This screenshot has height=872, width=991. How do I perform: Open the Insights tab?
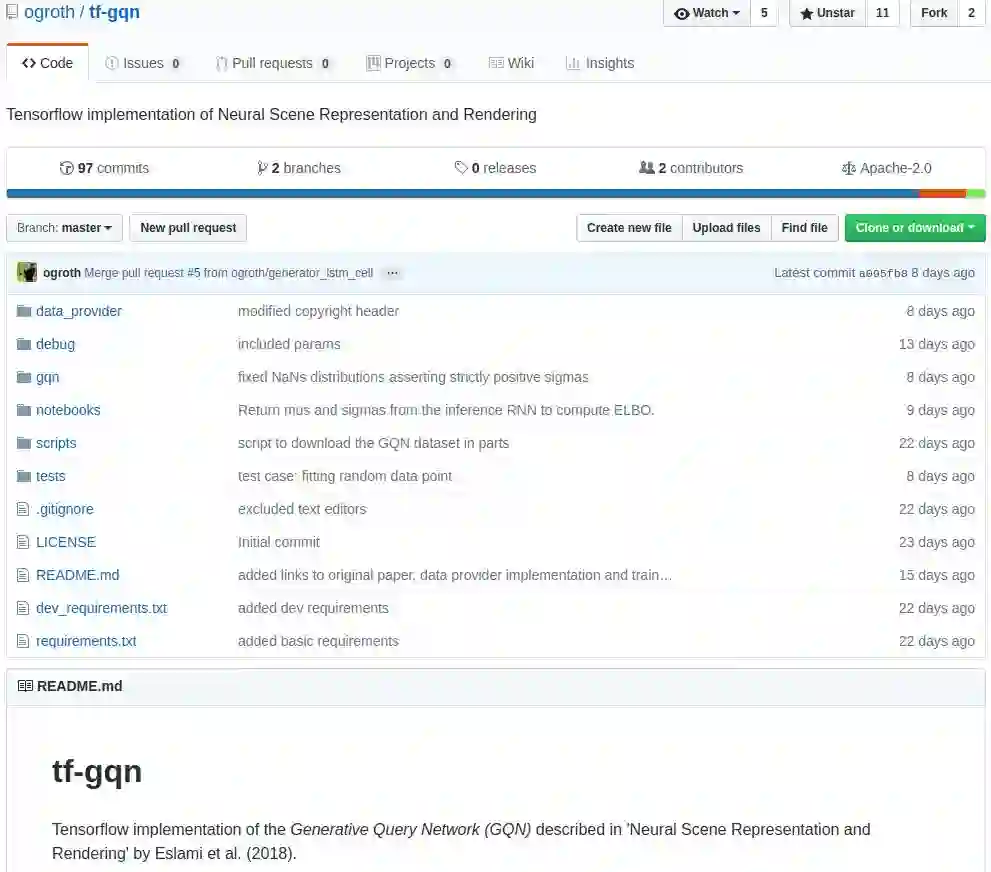coord(600,63)
